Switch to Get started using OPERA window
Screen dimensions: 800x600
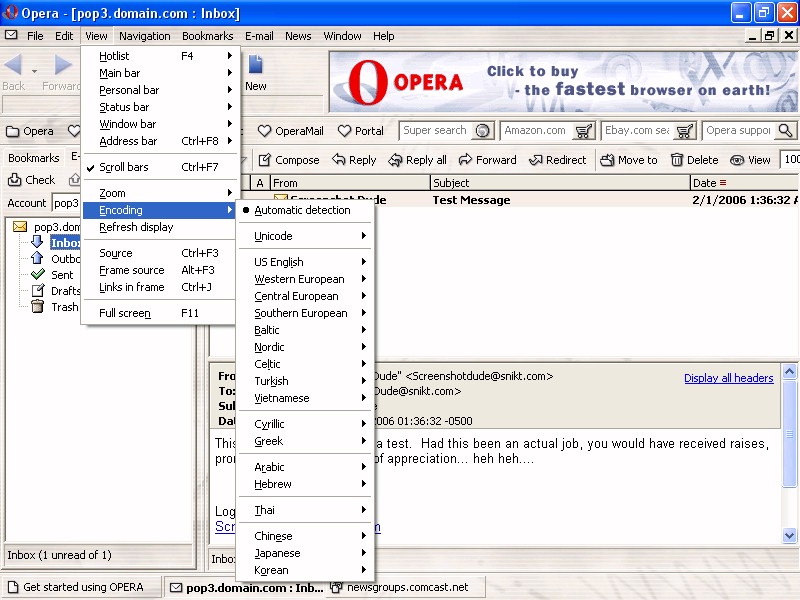82,587
